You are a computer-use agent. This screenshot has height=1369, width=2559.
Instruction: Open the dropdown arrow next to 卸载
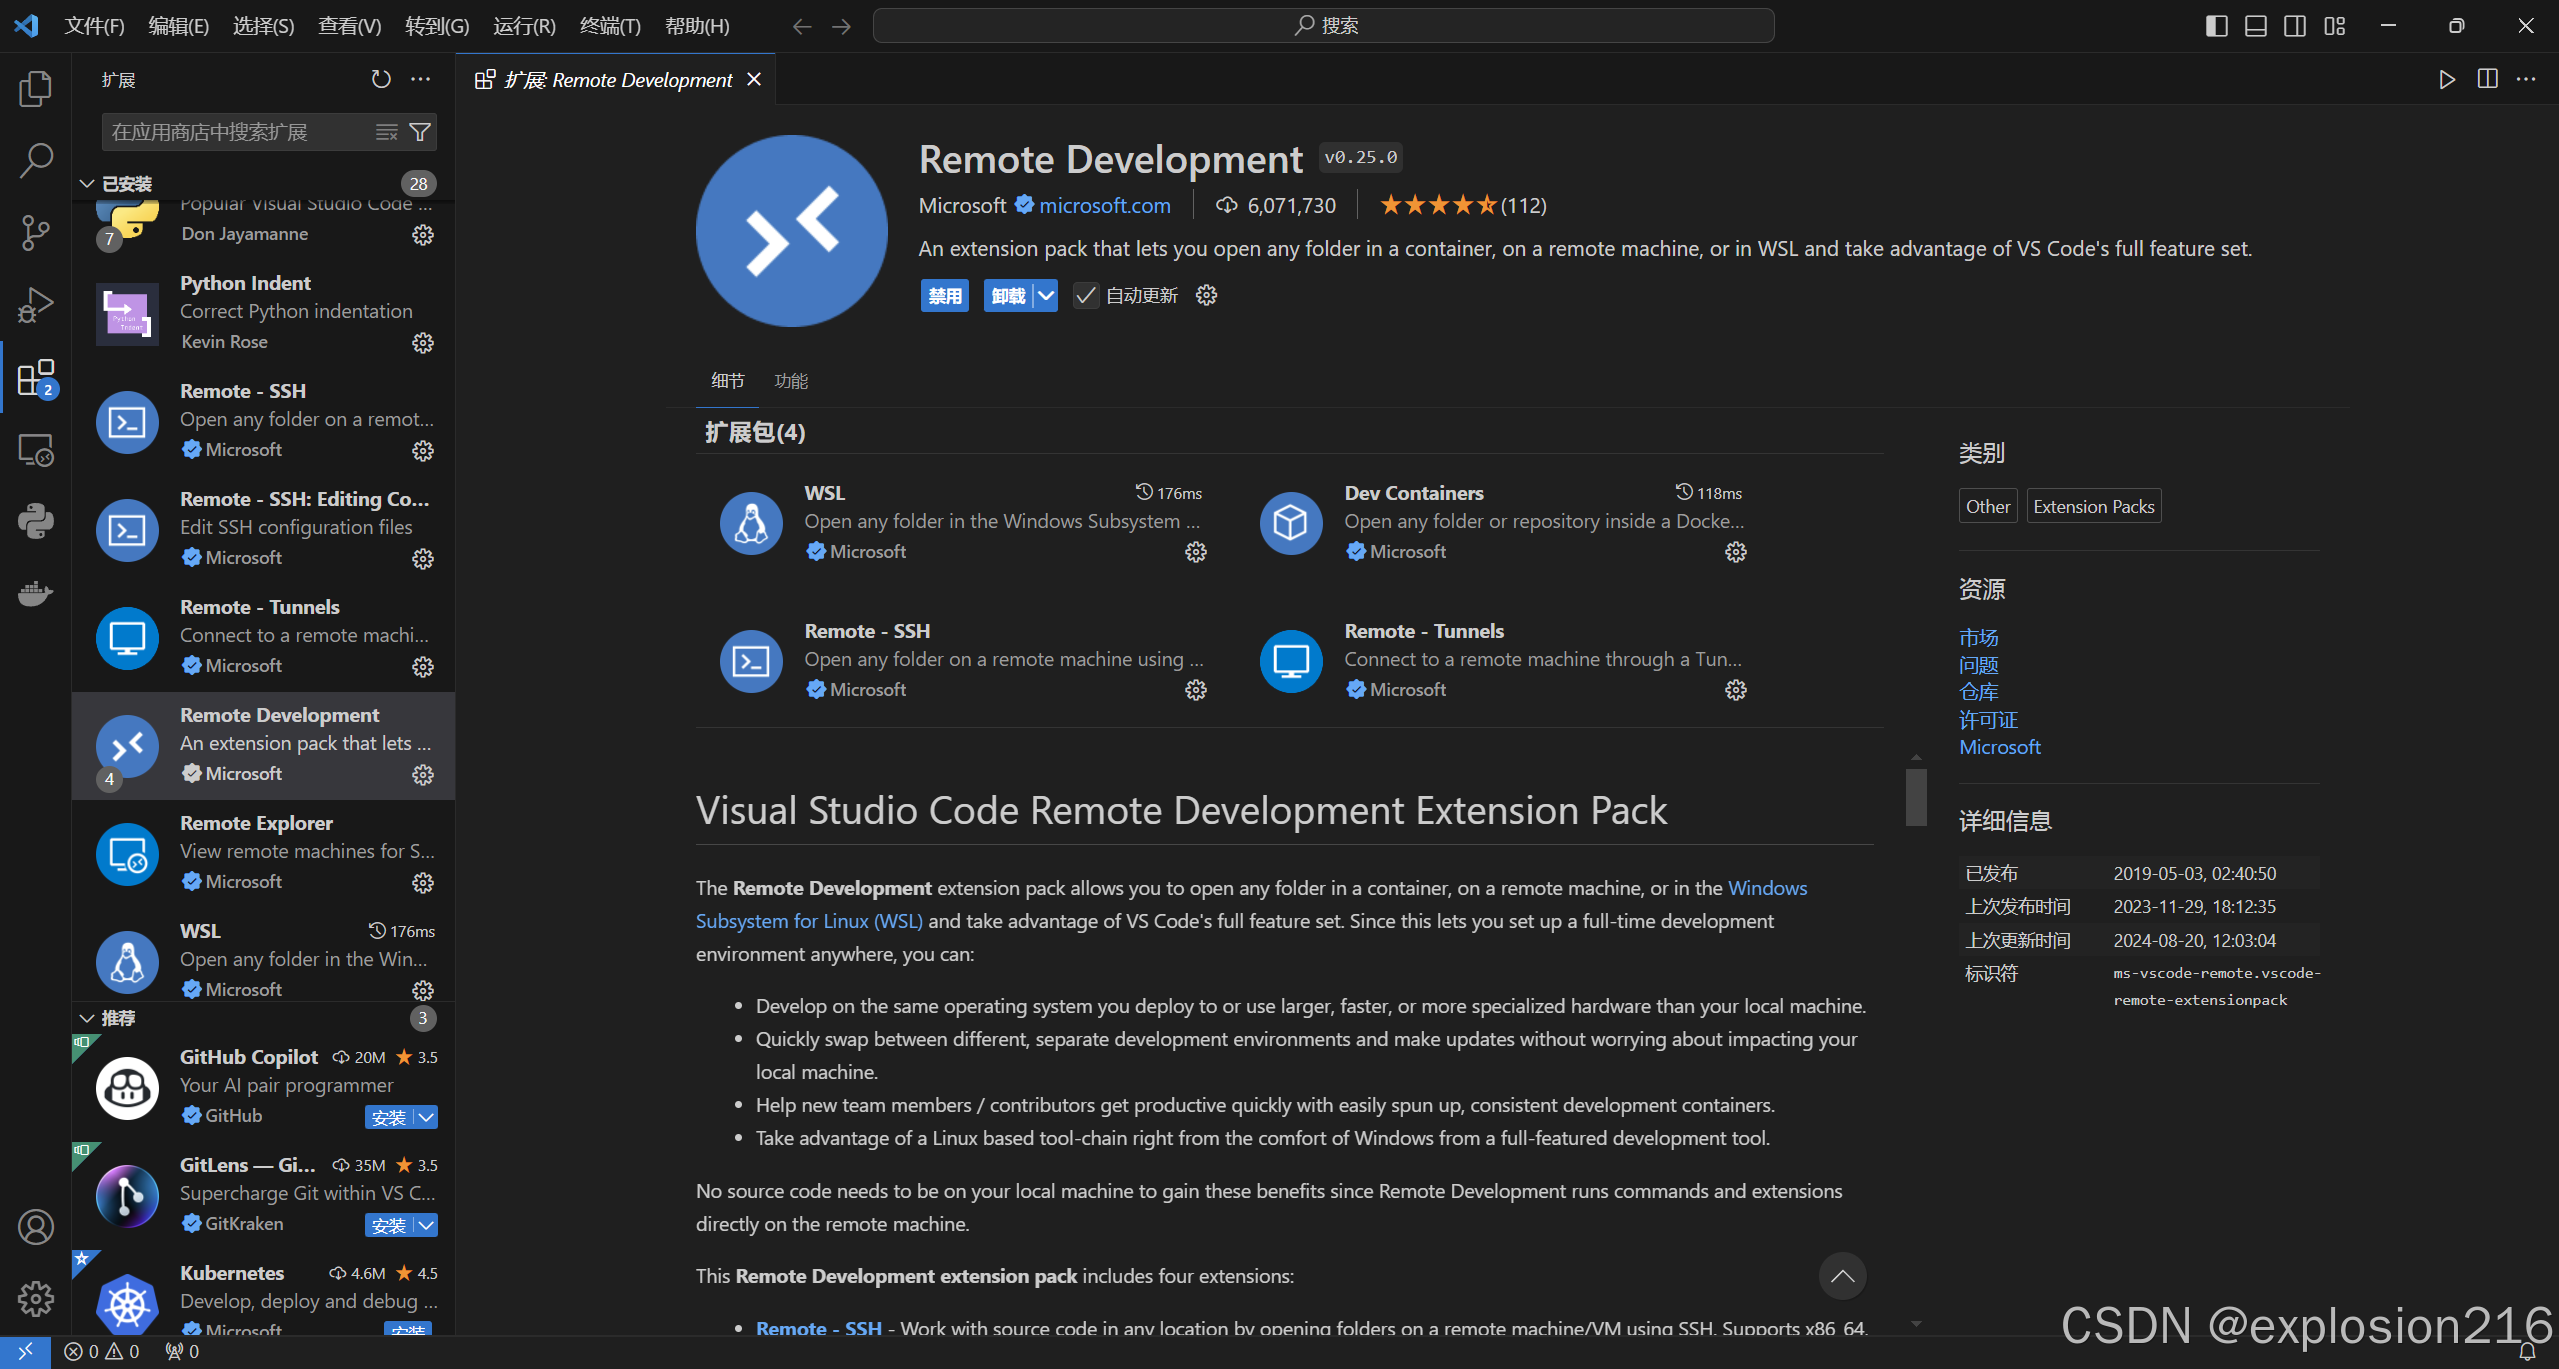click(x=1046, y=296)
